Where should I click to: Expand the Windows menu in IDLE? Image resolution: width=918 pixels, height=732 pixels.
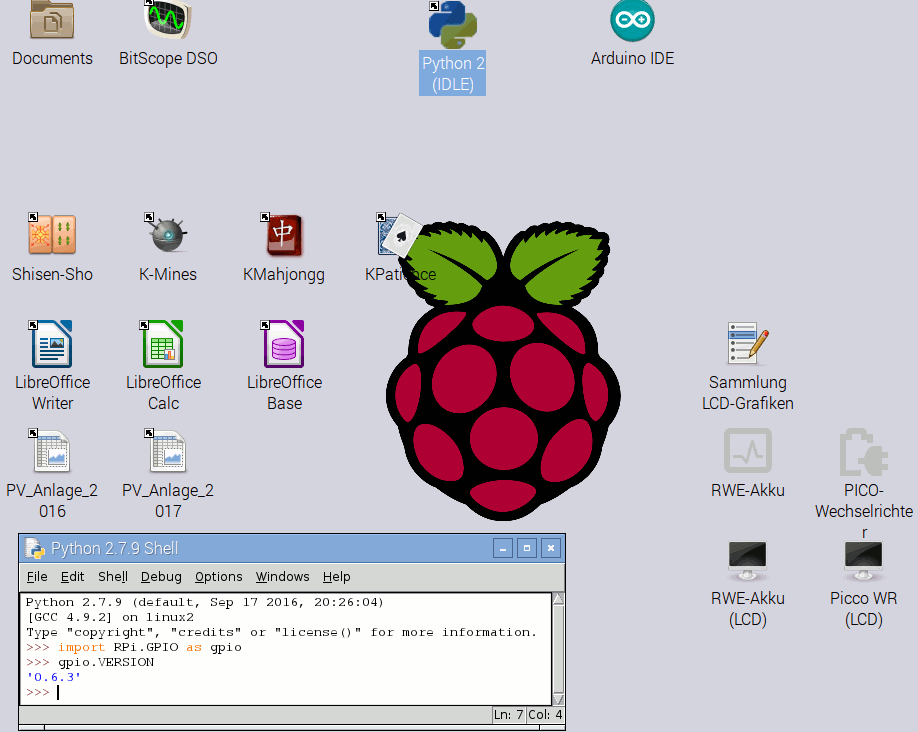coord(282,577)
